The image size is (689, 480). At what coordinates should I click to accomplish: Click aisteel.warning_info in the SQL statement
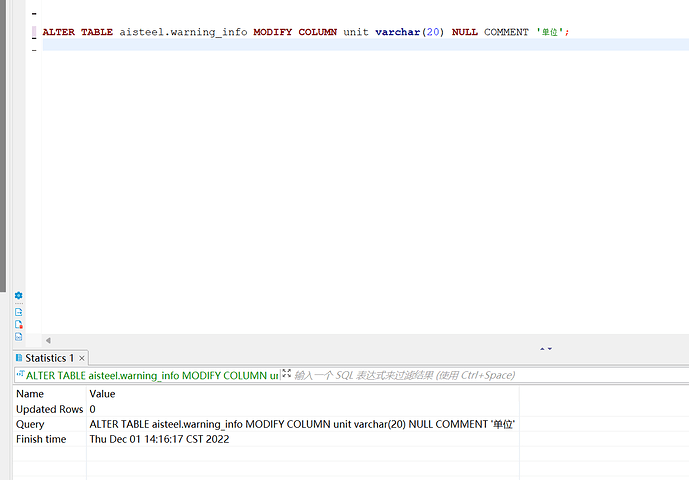coord(183,32)
